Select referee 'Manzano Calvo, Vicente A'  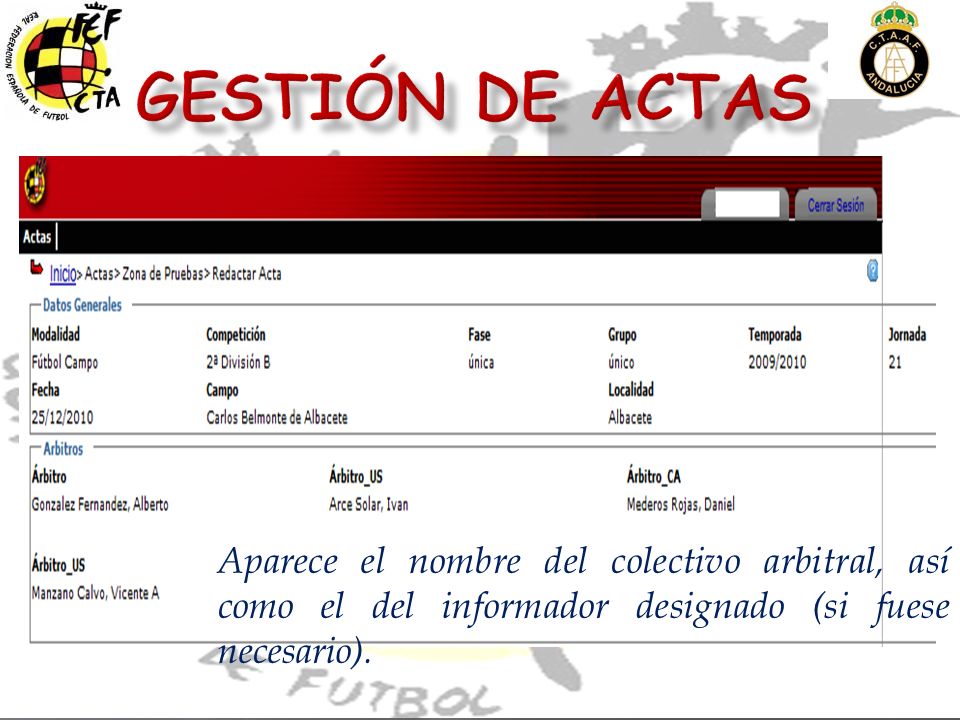[x=96, y=593]
